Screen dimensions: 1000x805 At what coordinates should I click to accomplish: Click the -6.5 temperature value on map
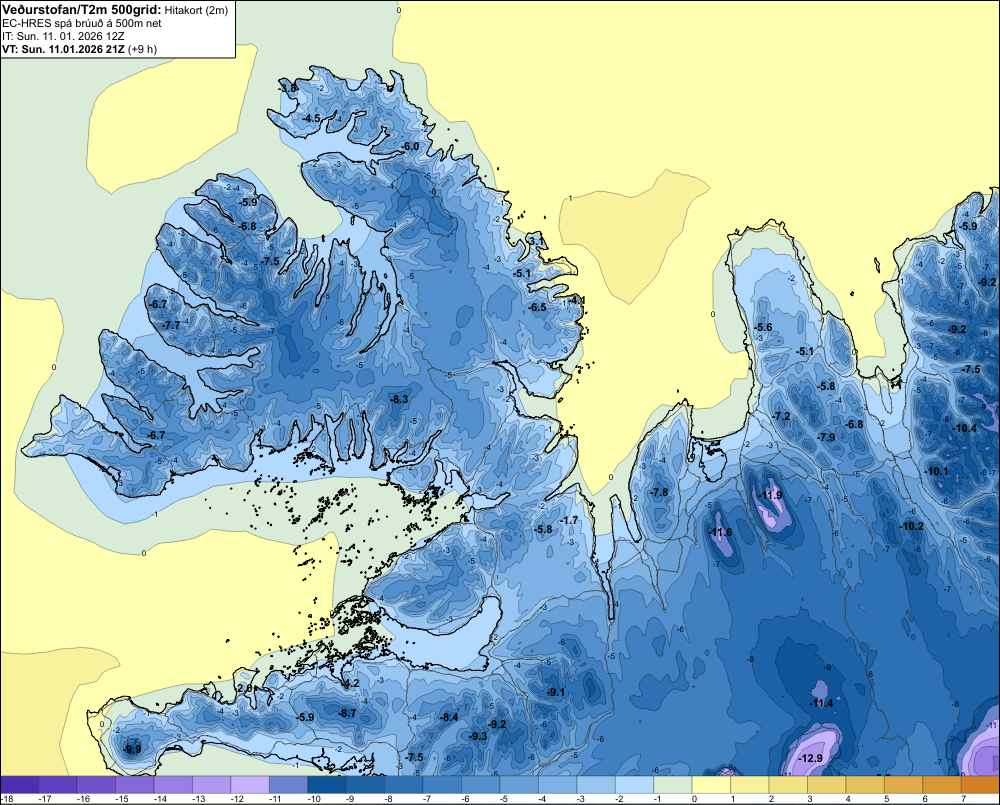538,307
